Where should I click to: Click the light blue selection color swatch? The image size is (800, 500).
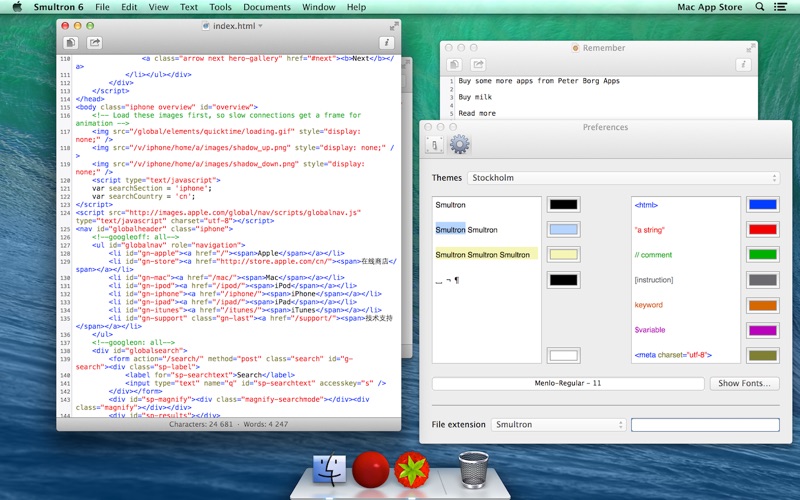pos(564,230)
